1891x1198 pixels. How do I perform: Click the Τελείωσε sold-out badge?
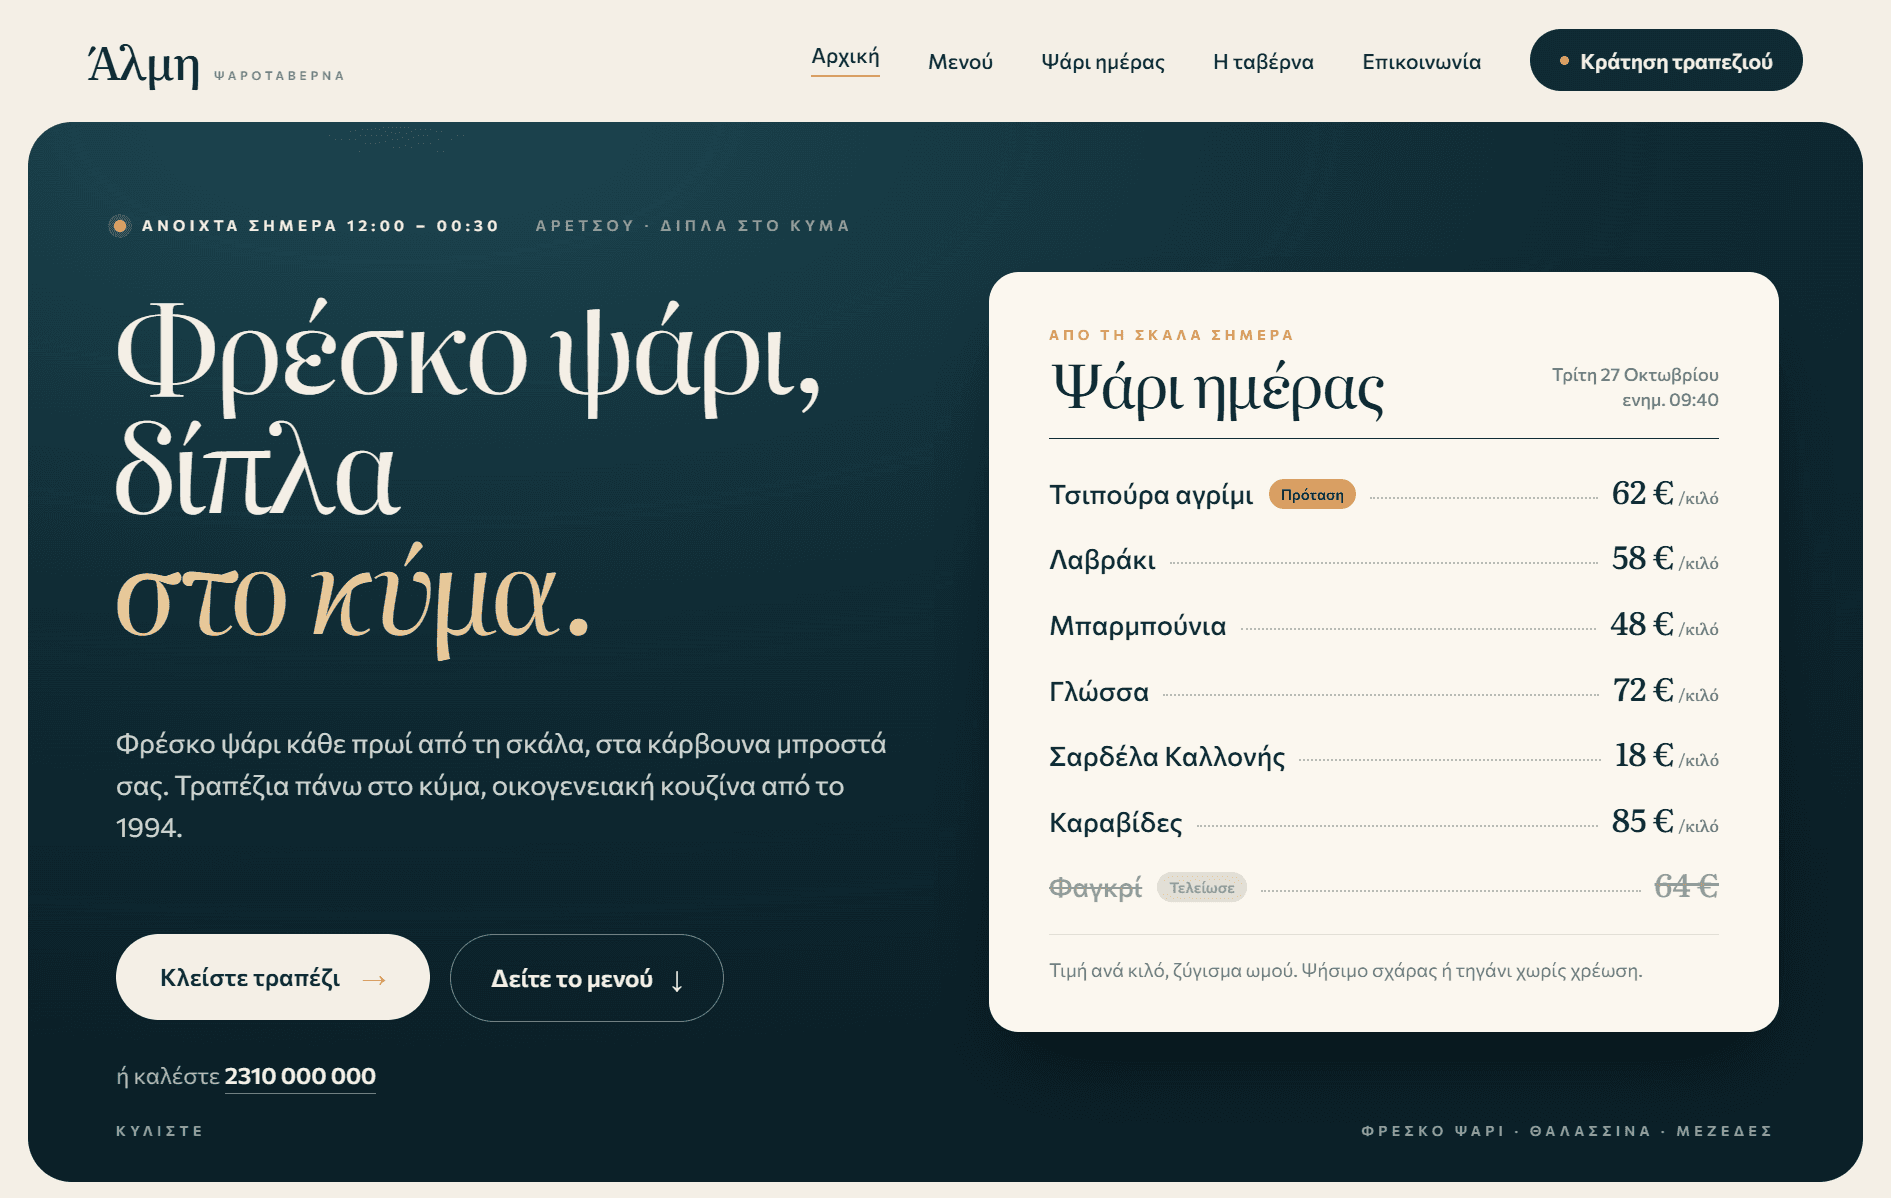[1202, 887]
